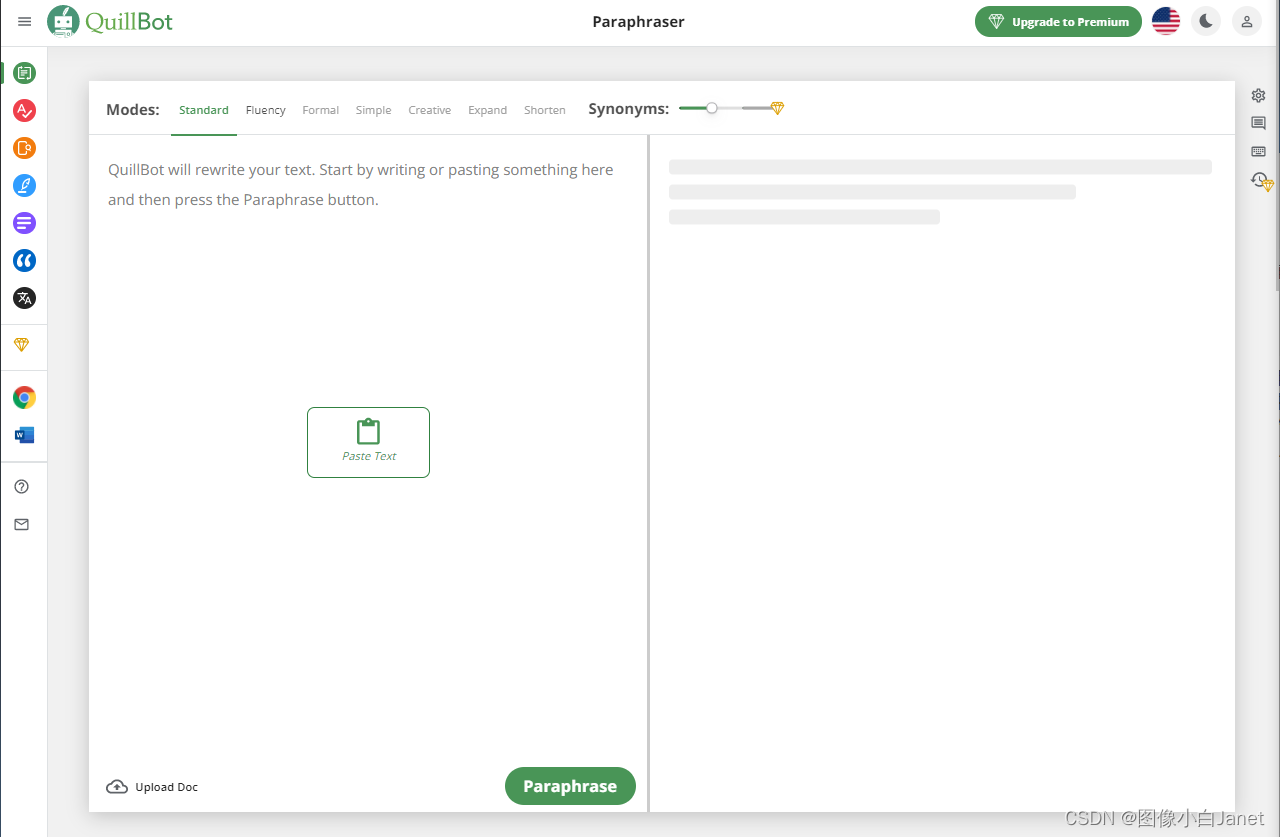The image size is (1280, 837).
Task: Open the language flag selector
Action: (1166, 21)
